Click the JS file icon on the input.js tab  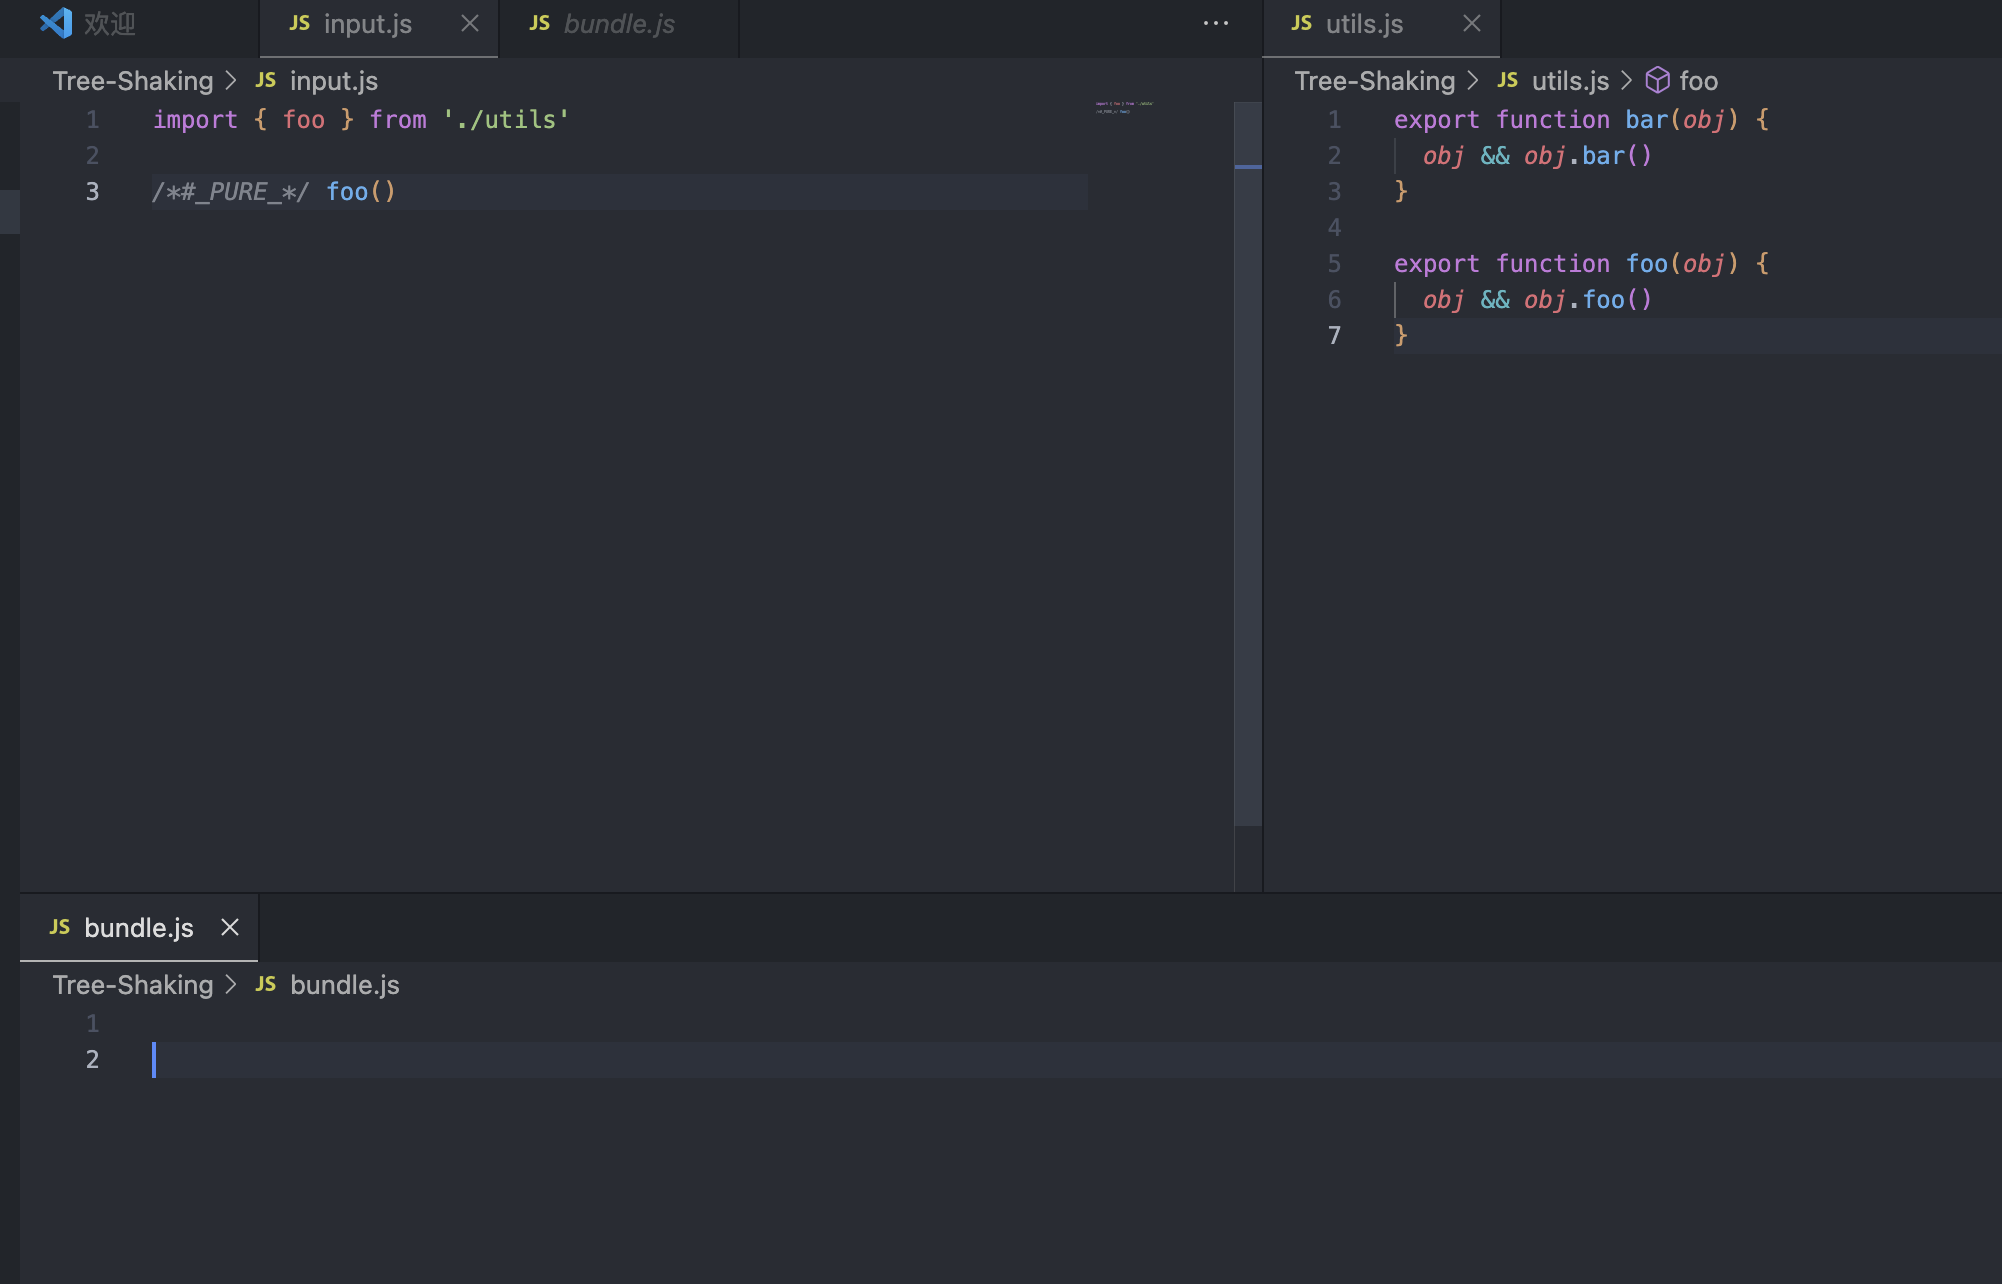[x=299, y=23]
